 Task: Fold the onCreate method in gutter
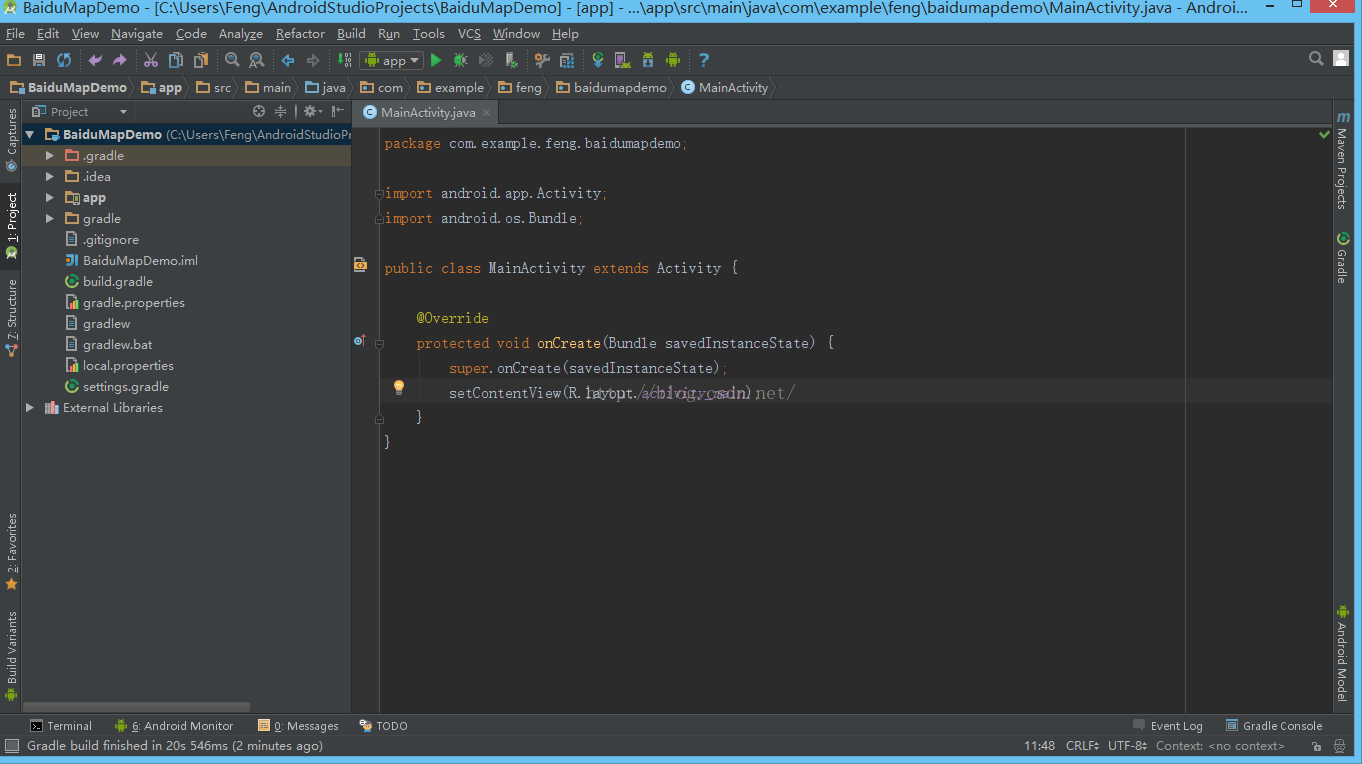point(379,343)
